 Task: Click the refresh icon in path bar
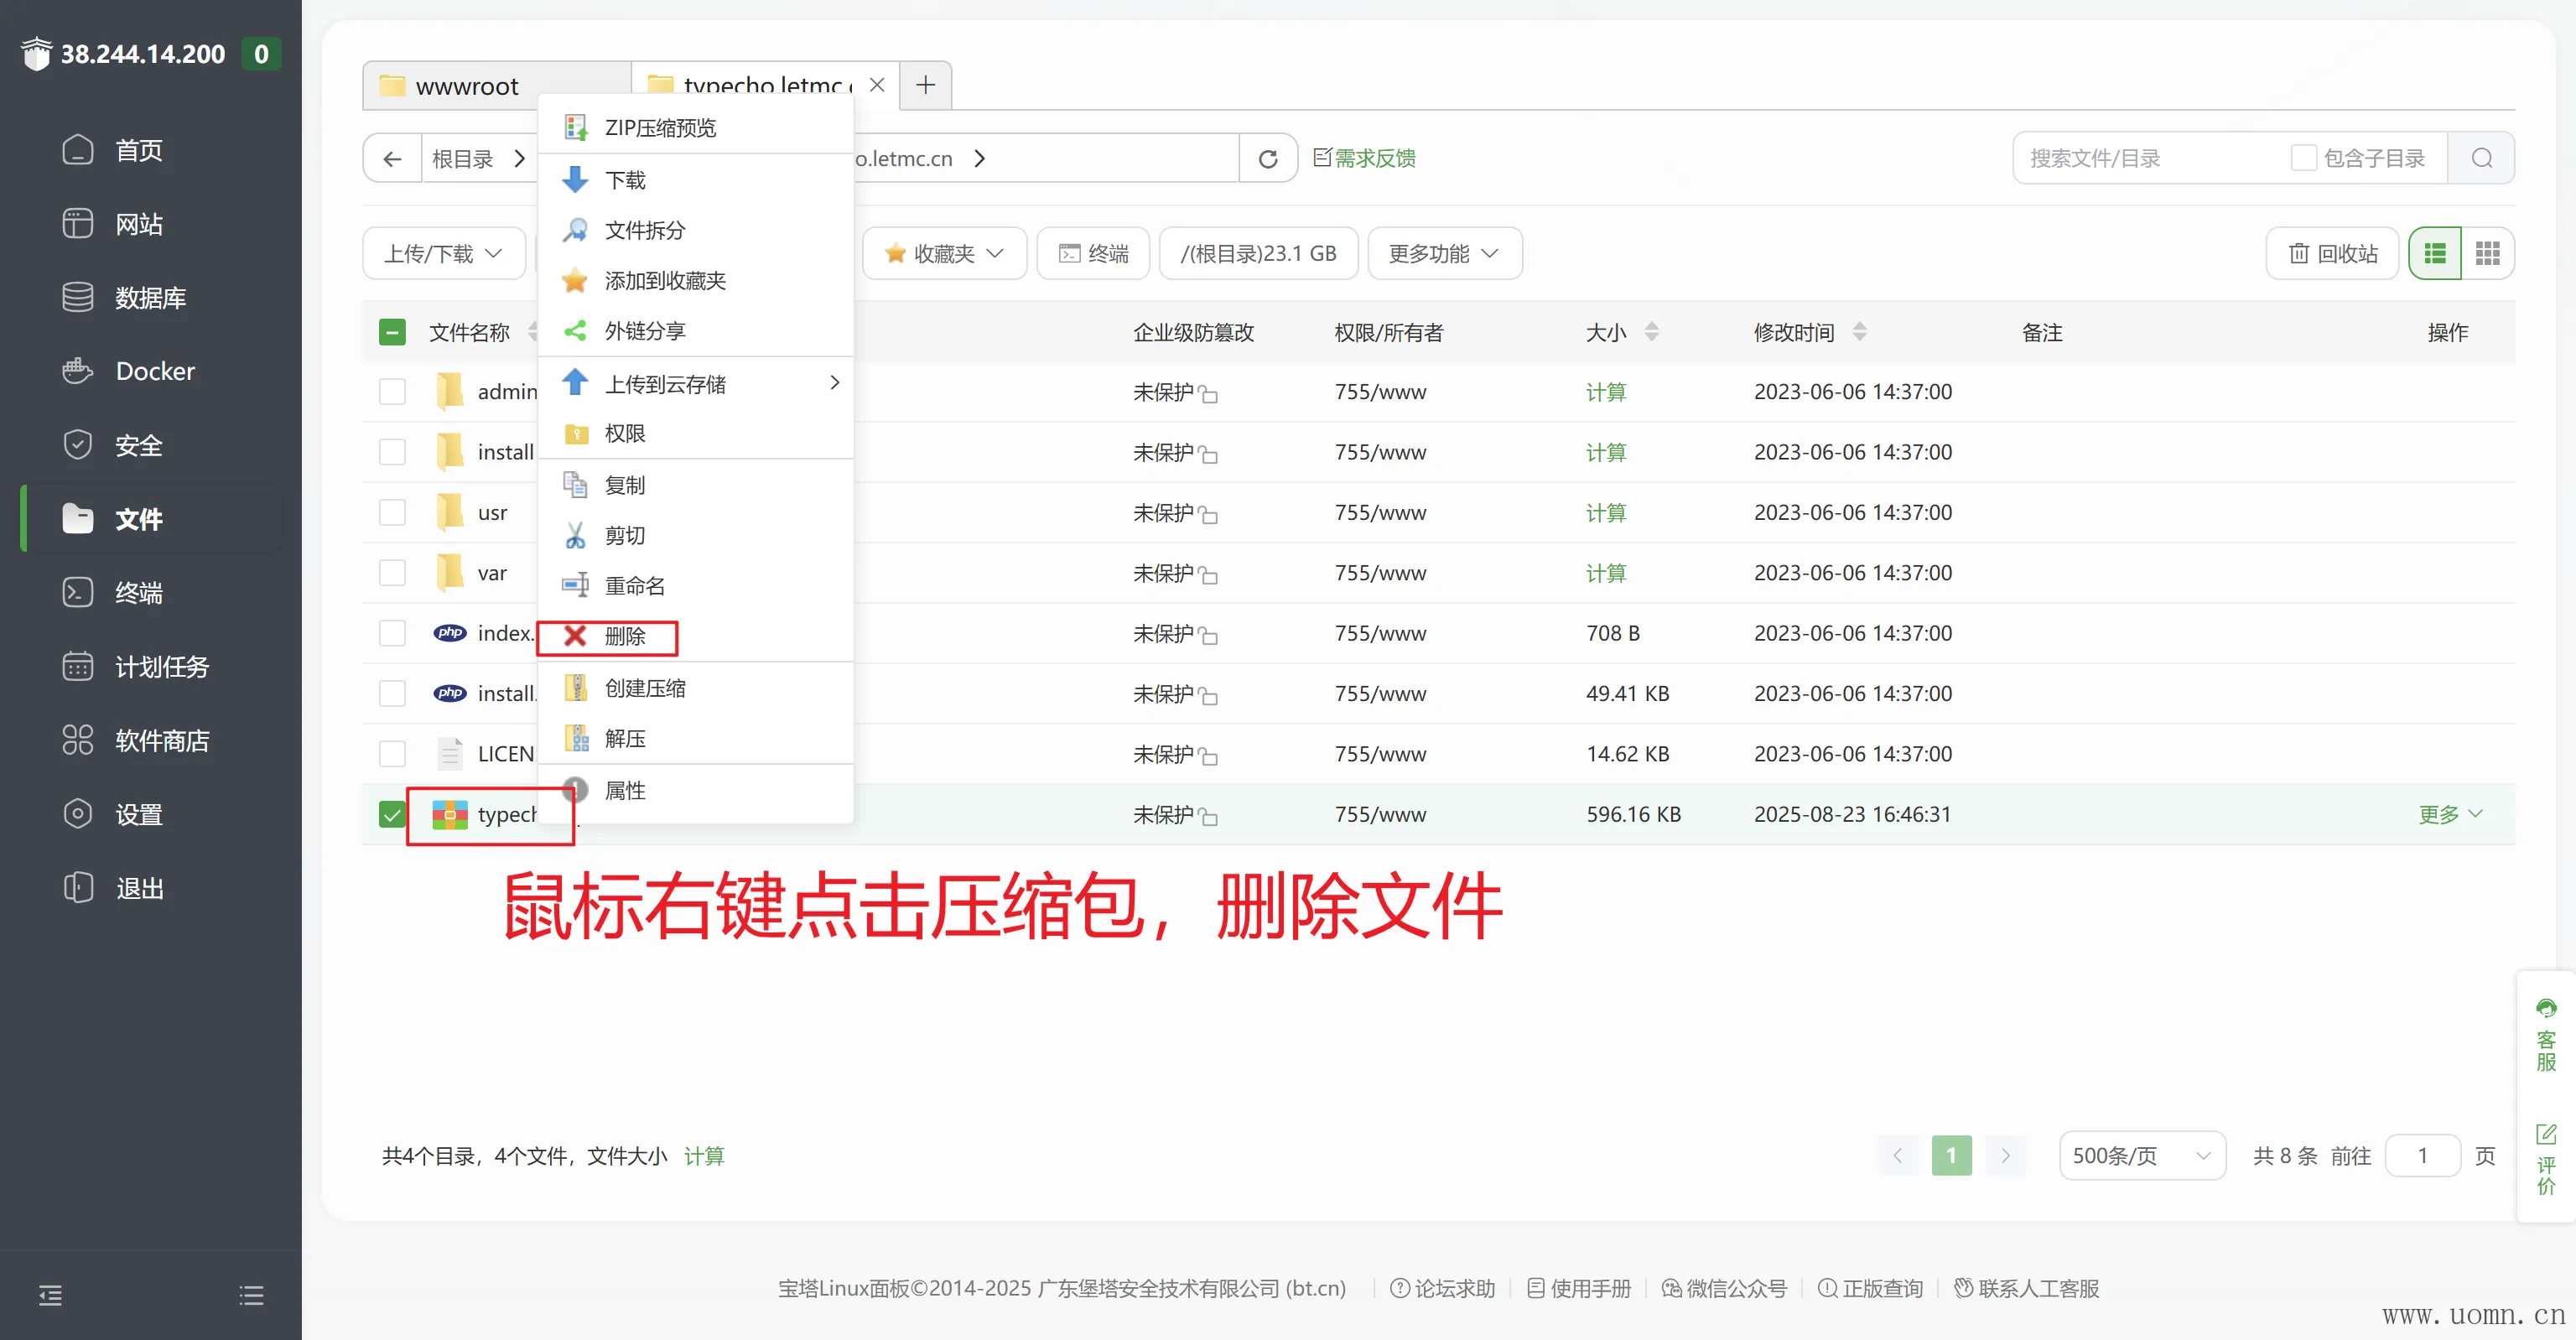[x=1267, y=159]
